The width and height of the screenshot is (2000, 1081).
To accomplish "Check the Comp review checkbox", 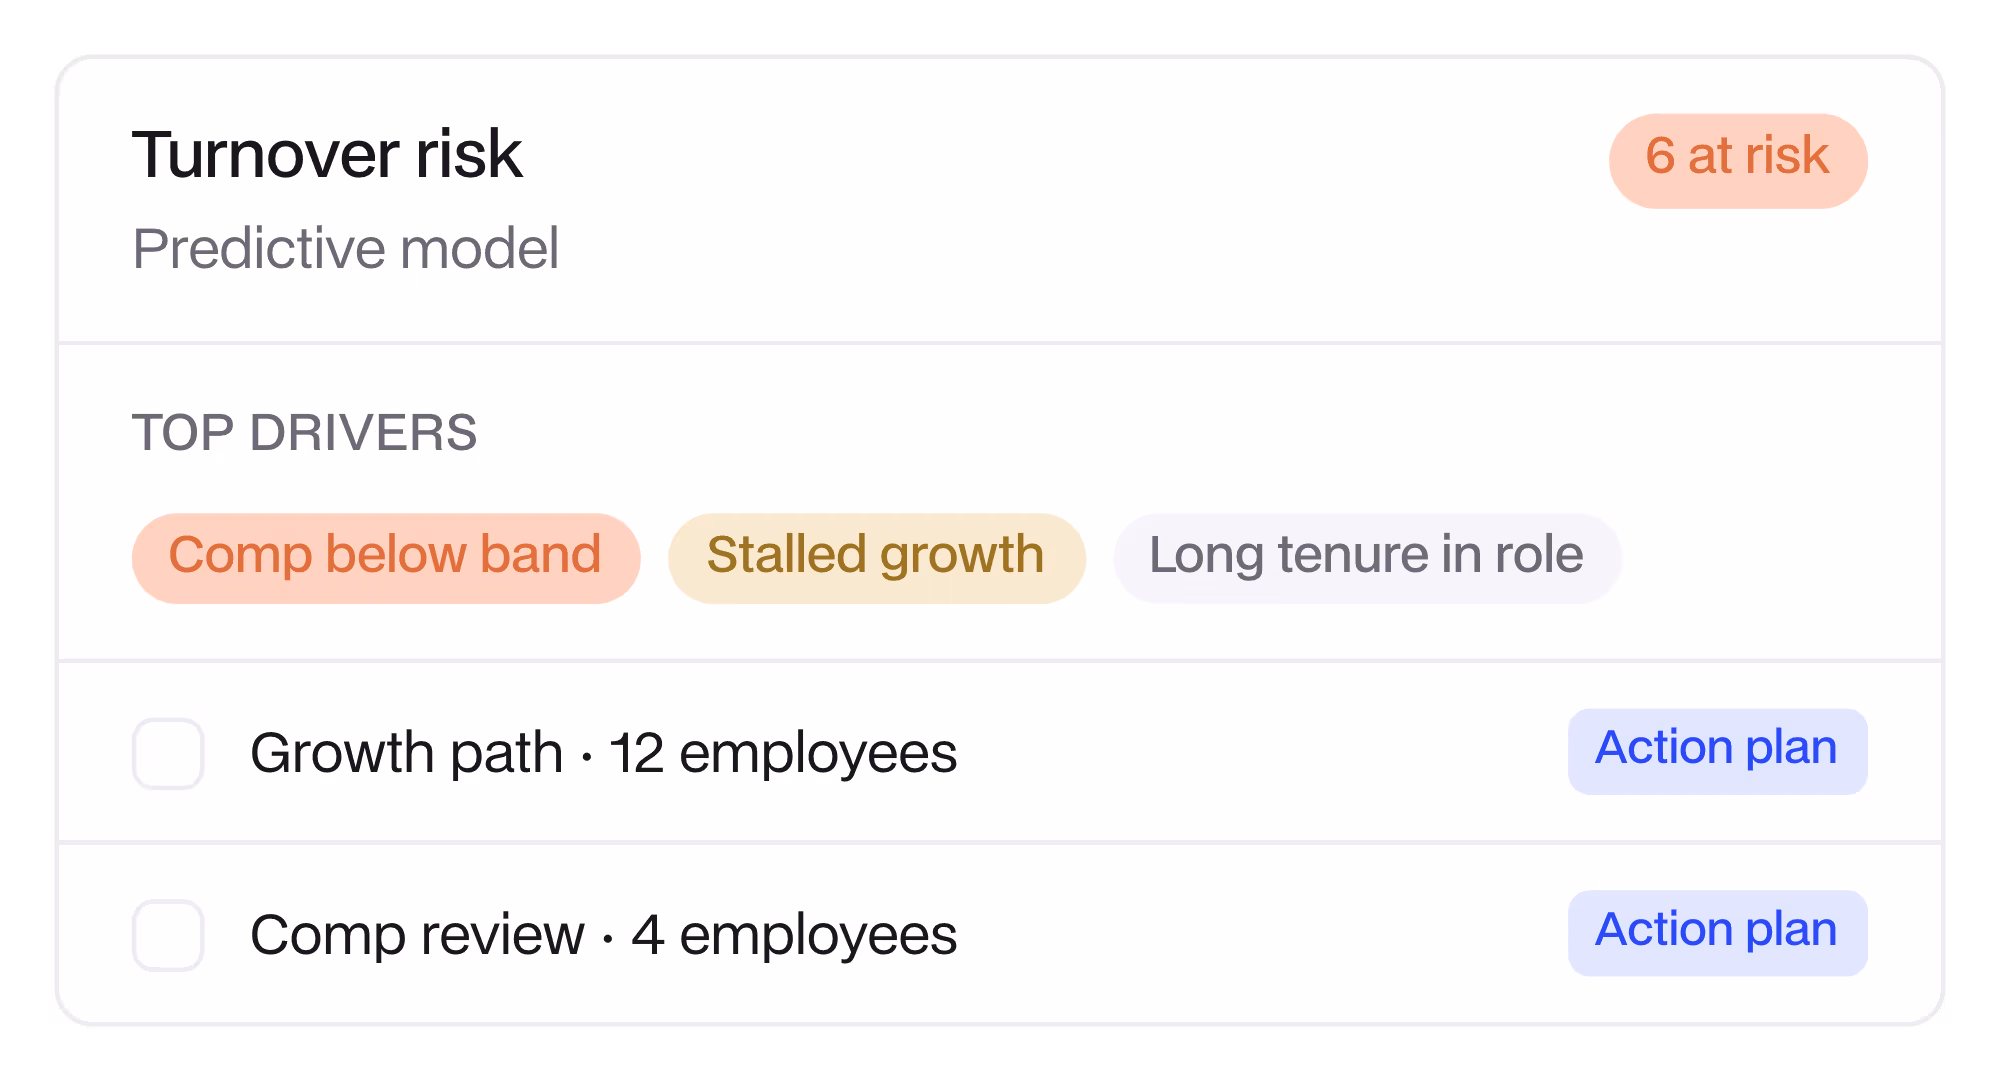I will (x=168, y=935).
